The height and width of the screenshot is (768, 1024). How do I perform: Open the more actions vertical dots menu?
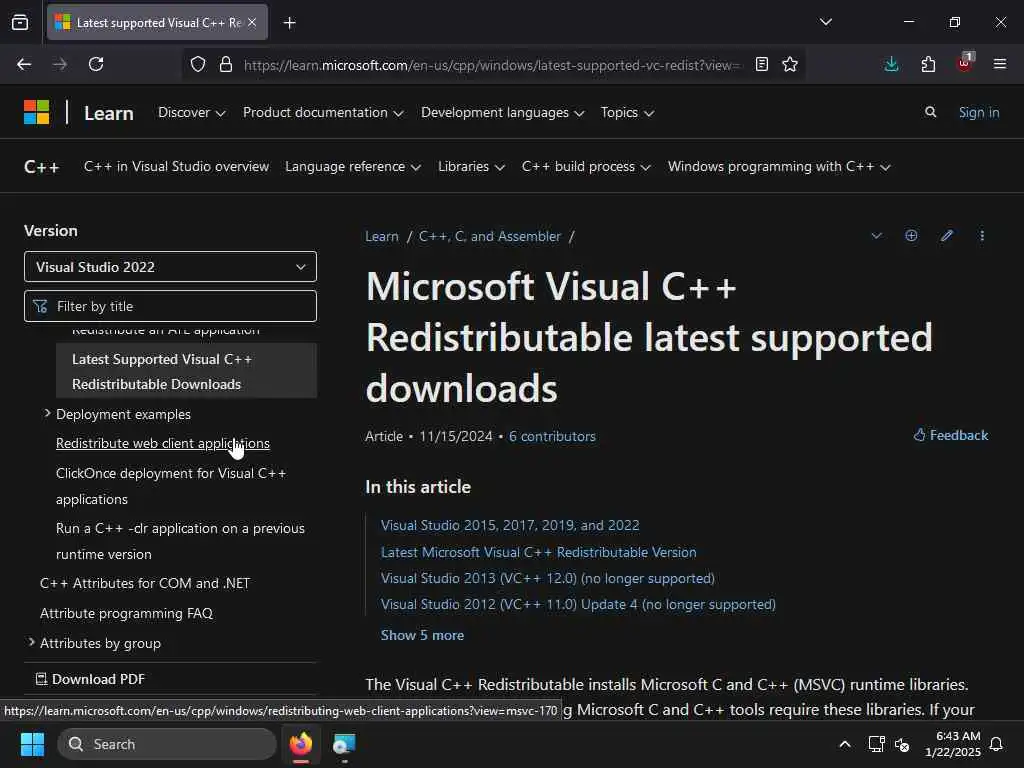982,236
